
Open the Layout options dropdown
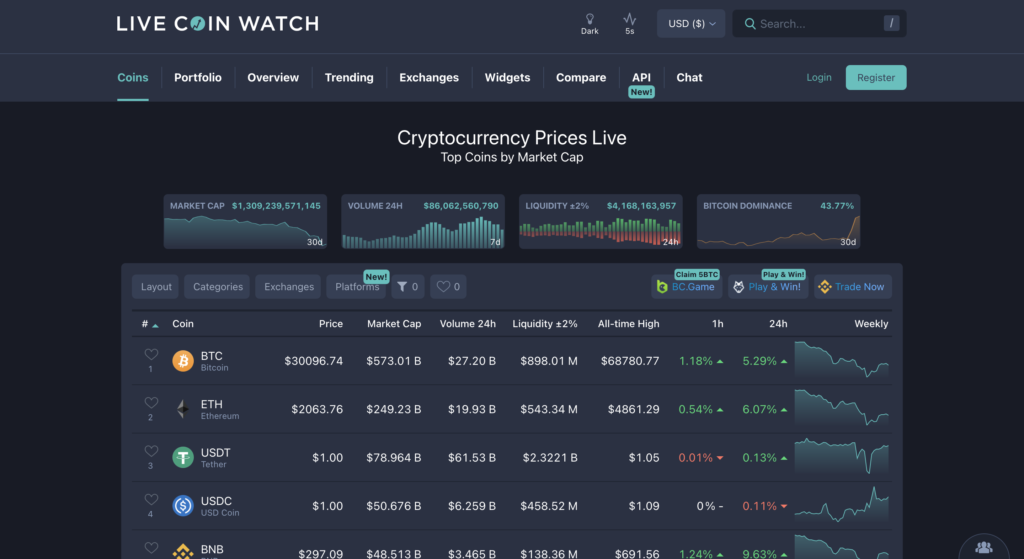156,287
